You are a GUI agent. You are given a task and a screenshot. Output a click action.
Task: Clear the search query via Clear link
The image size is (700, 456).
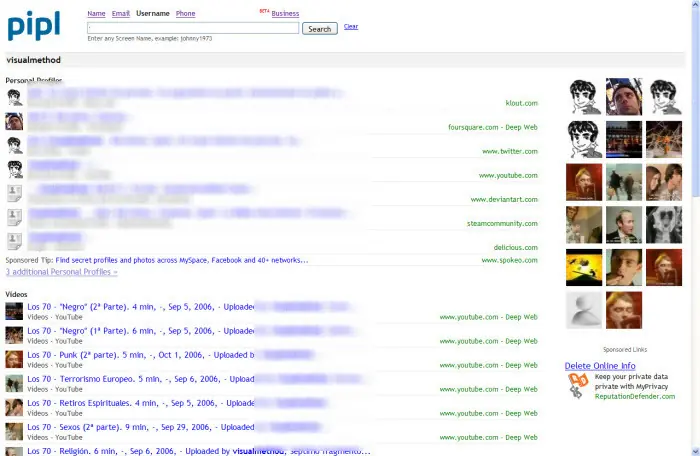click(351, 26)
